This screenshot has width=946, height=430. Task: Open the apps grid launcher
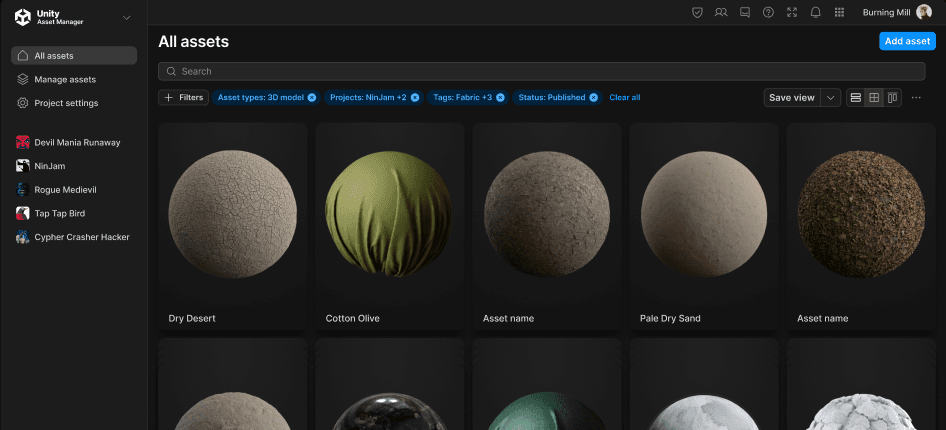(x=839, y=12)
